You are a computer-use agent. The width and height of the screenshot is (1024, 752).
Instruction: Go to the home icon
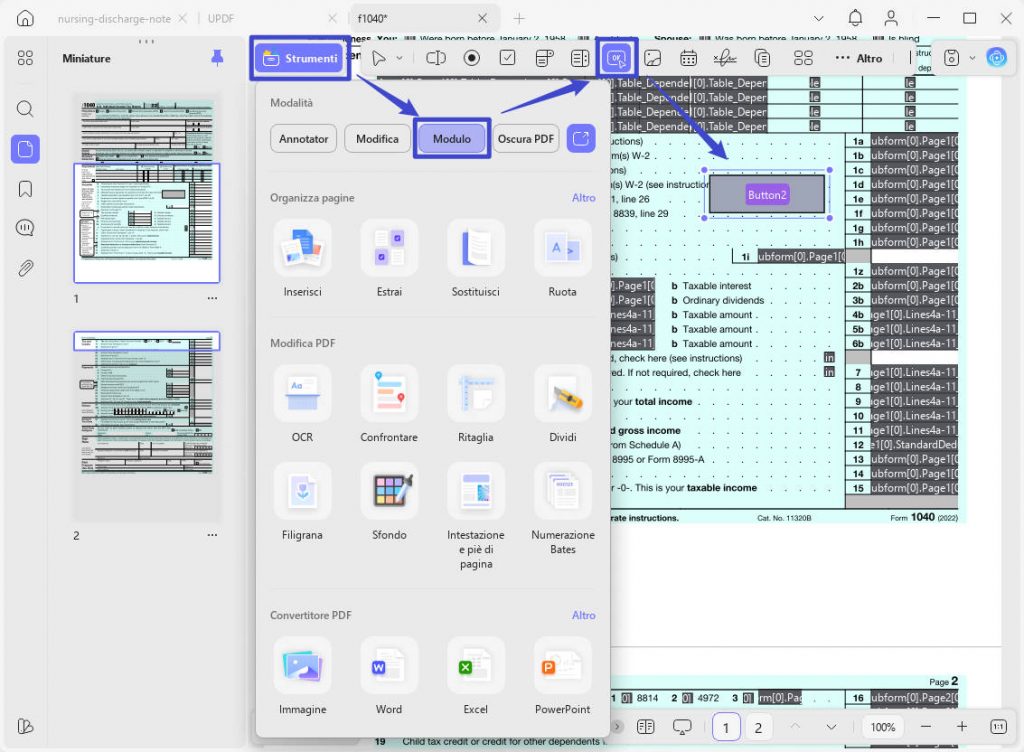[x=25, y=18]
